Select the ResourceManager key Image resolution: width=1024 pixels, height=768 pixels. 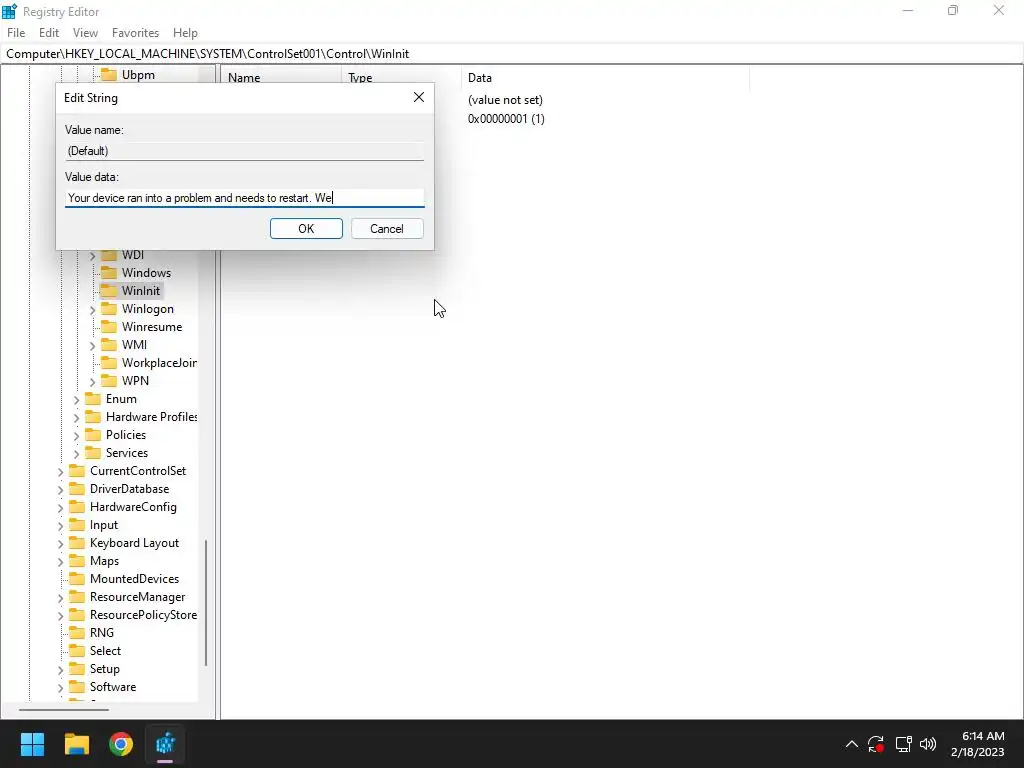[137, 597]
